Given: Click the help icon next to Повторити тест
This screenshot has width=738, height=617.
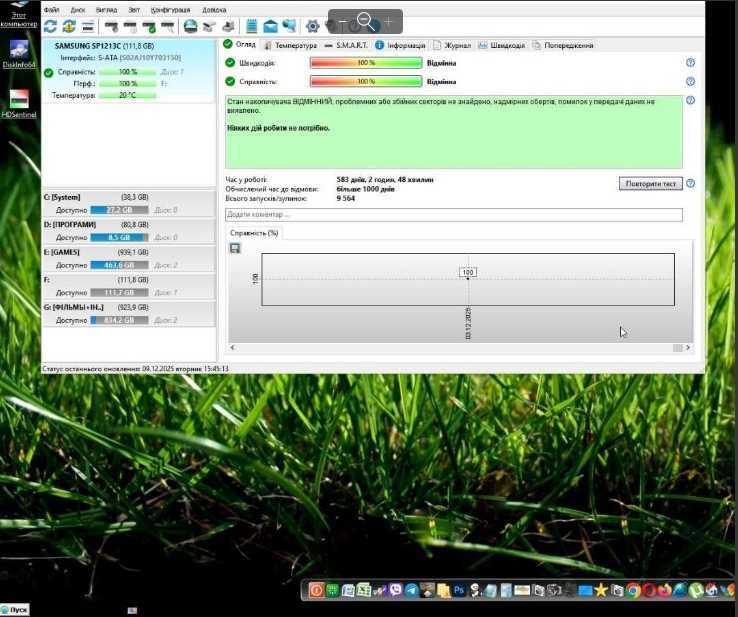Looking at the screenshot, I should pyautogui.click(x=690, y=184).
